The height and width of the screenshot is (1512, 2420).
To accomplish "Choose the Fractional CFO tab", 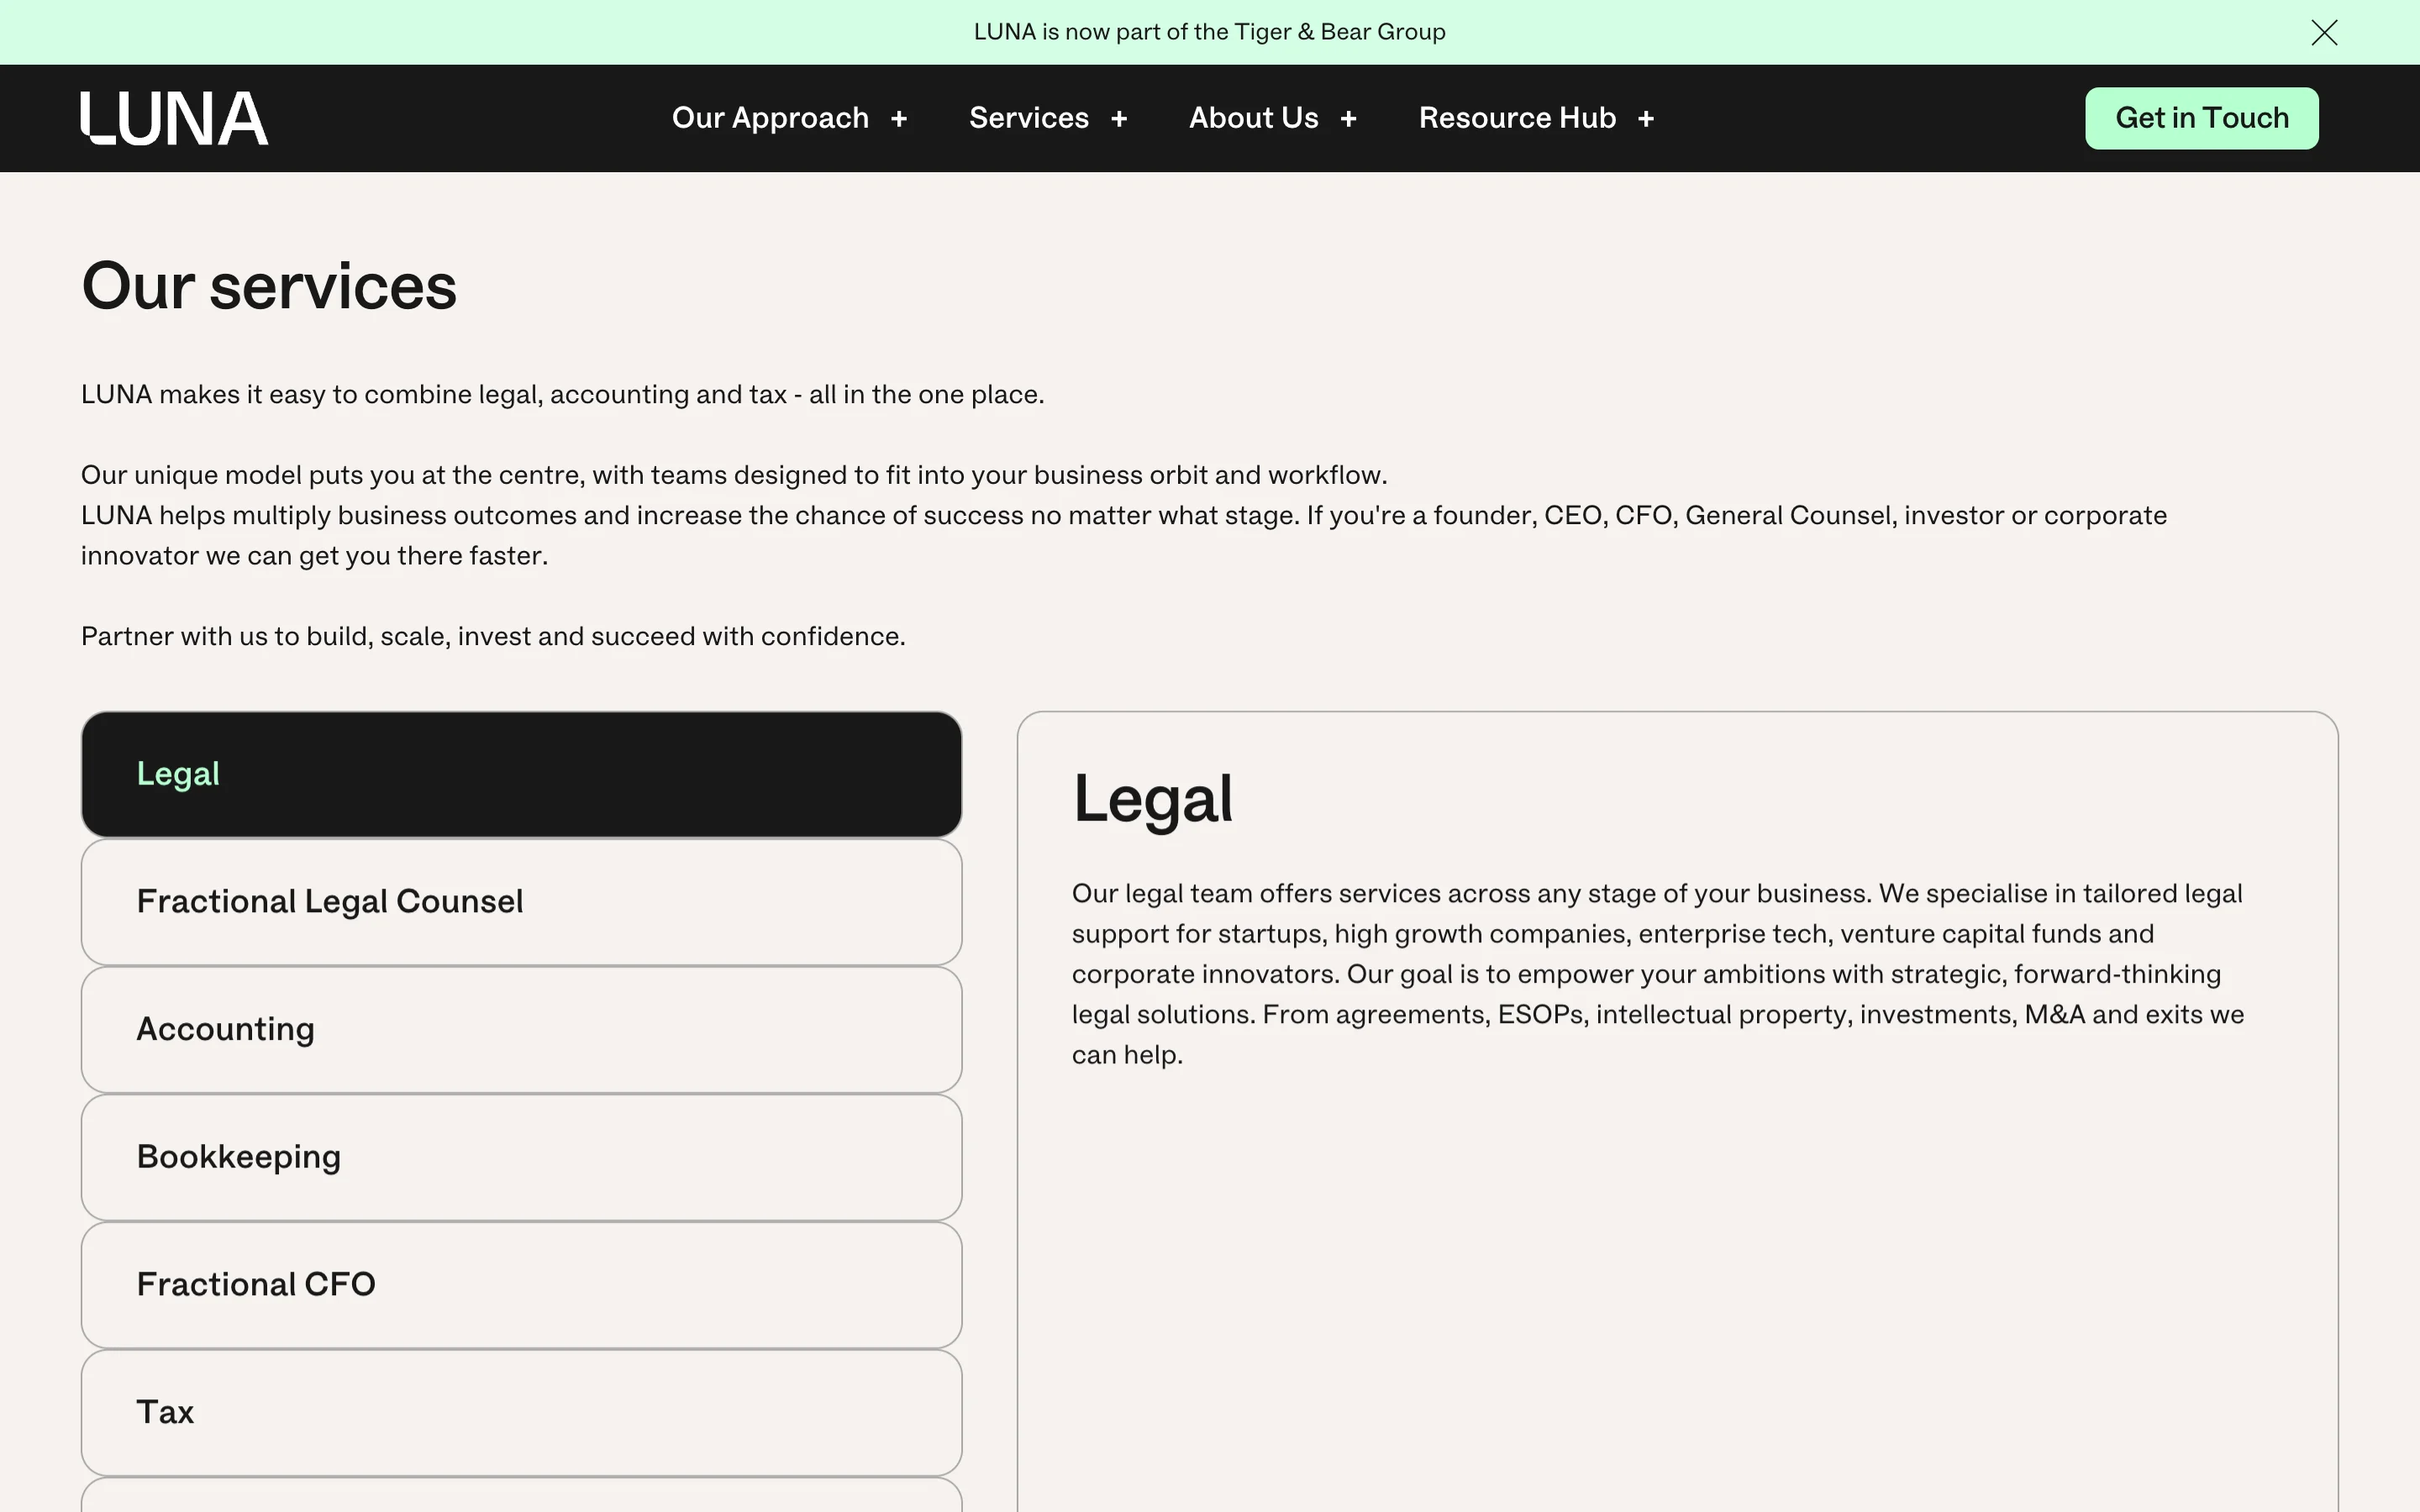I will pyautogui.click(x=521, y=1285).
